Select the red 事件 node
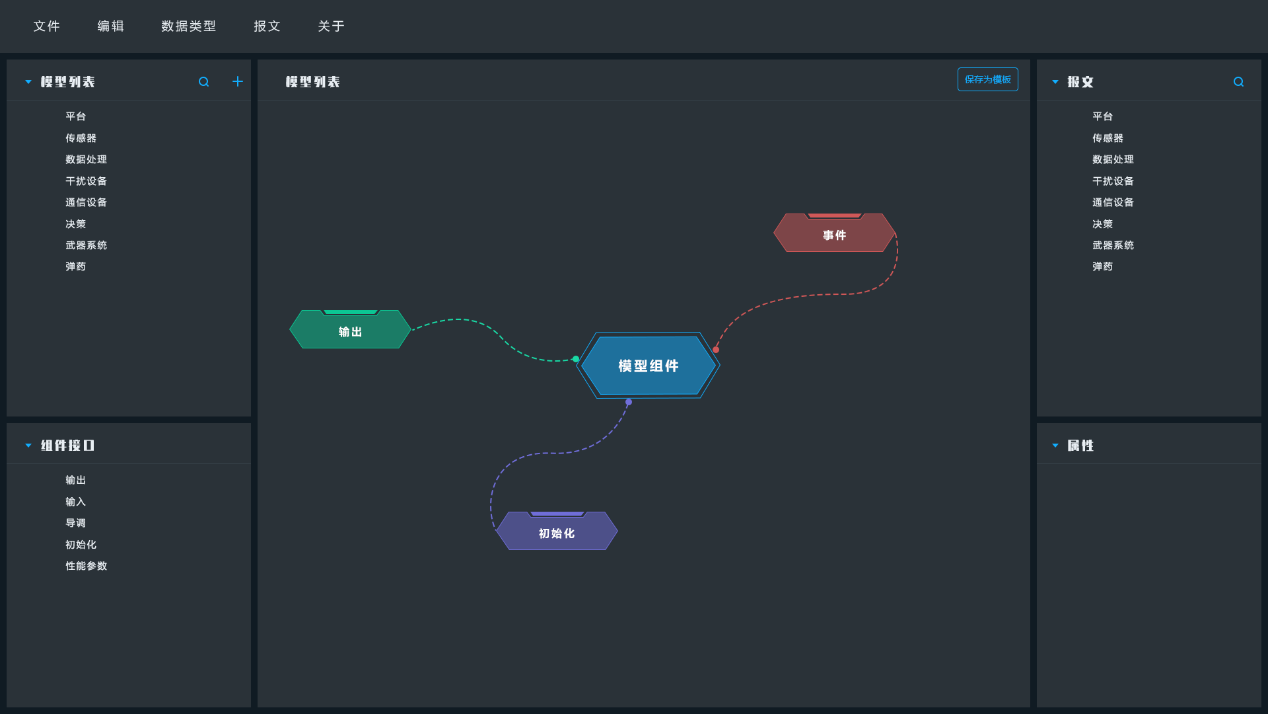This screenshot has width=1268, height=714. pos(834,234)
